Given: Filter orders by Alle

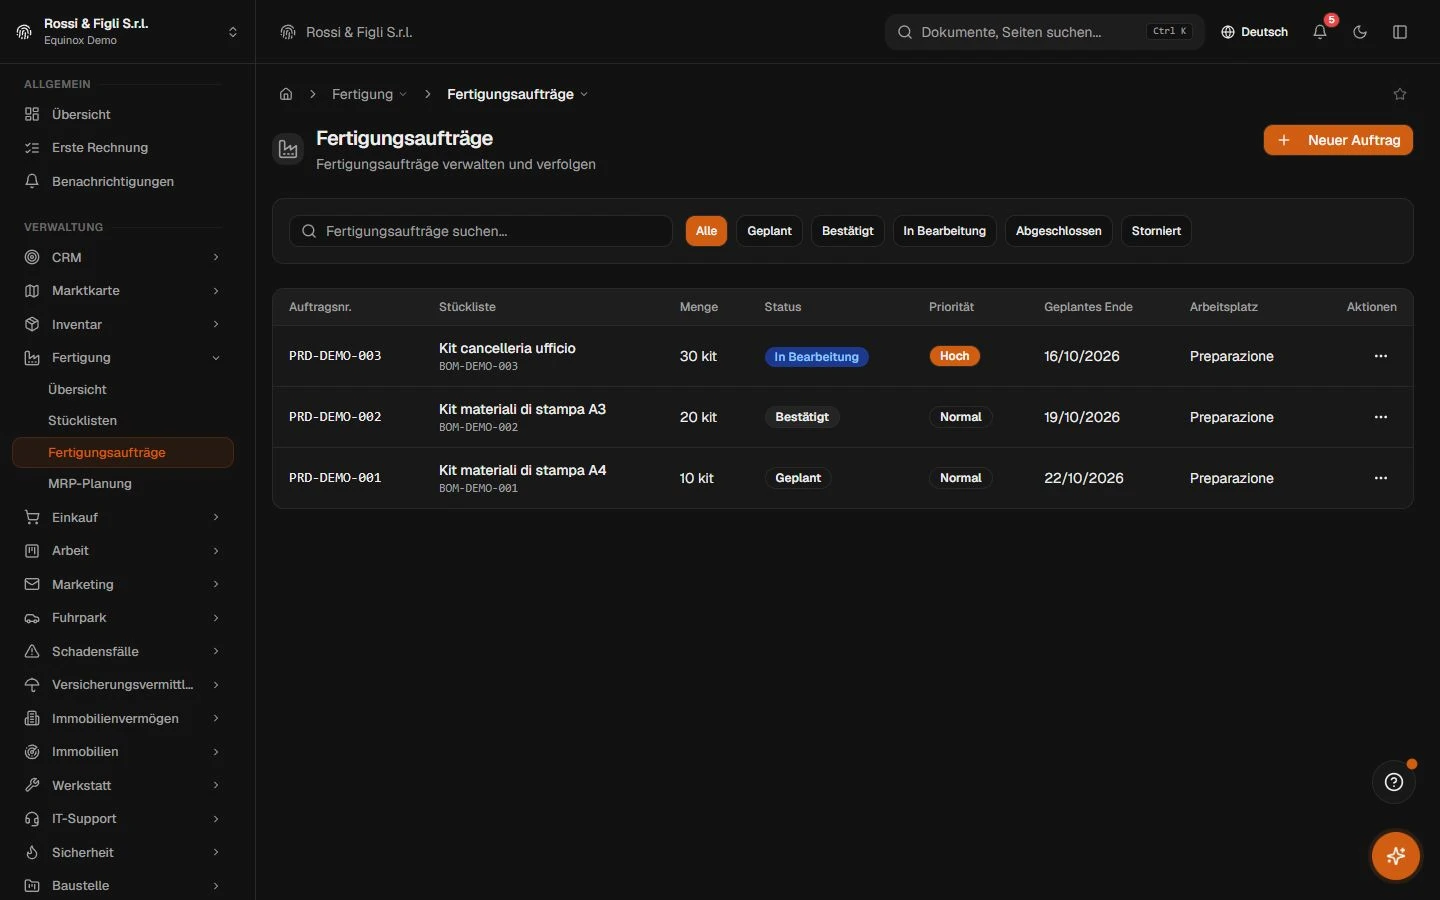Looking at the screenshot, I should click(x=706, y=231).
